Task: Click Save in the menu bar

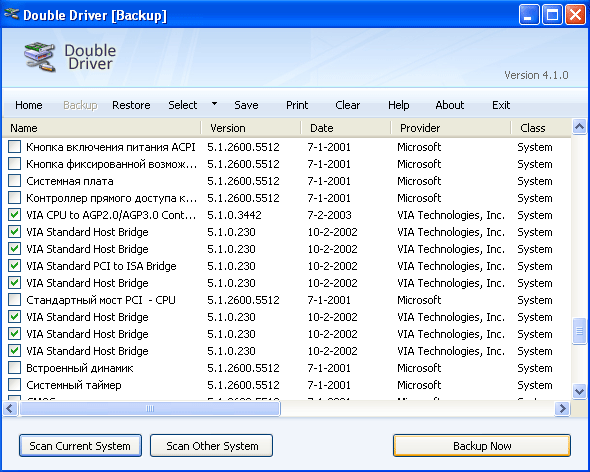Action: pyautogui.click(x=246, y=105)
